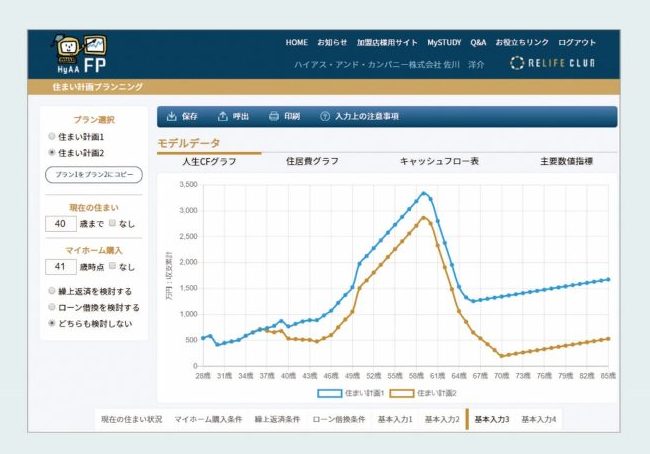Check なし box beside マイホーム購入 age

112,267
